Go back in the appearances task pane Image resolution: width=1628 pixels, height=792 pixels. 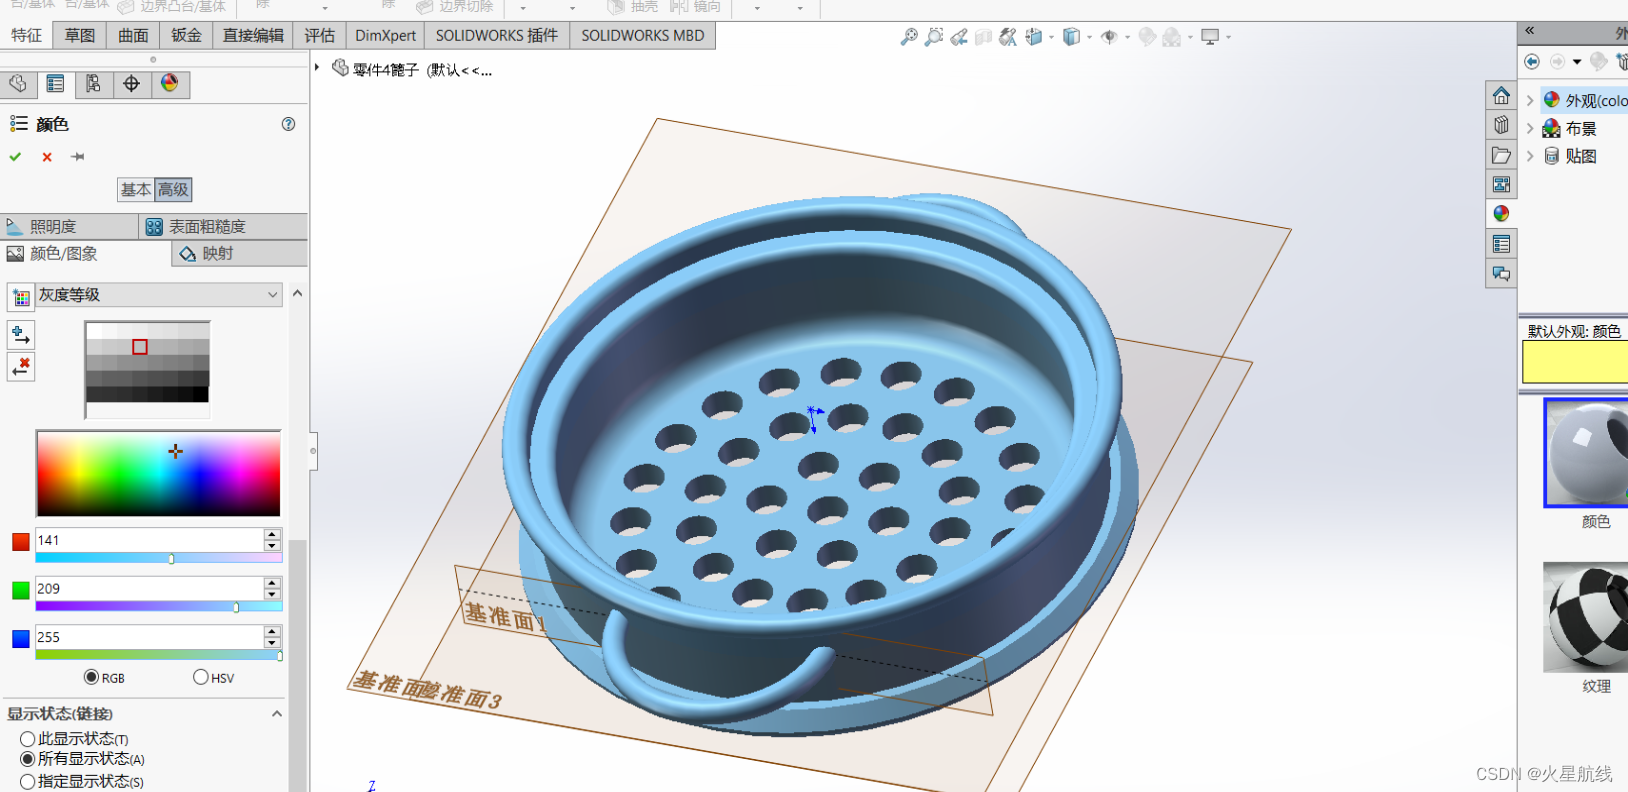[1532, 62]
